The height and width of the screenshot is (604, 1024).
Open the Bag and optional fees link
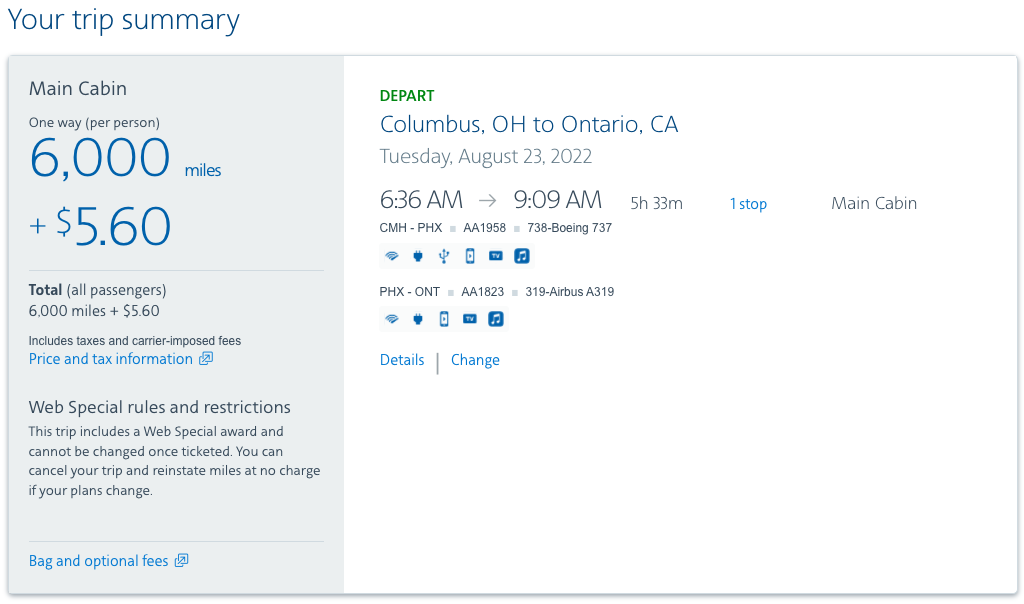(99, 561)
